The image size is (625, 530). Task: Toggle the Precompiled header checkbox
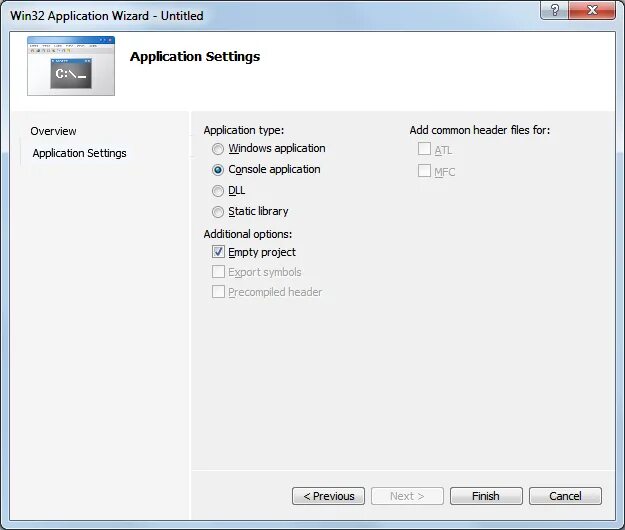tap(218, 292)
